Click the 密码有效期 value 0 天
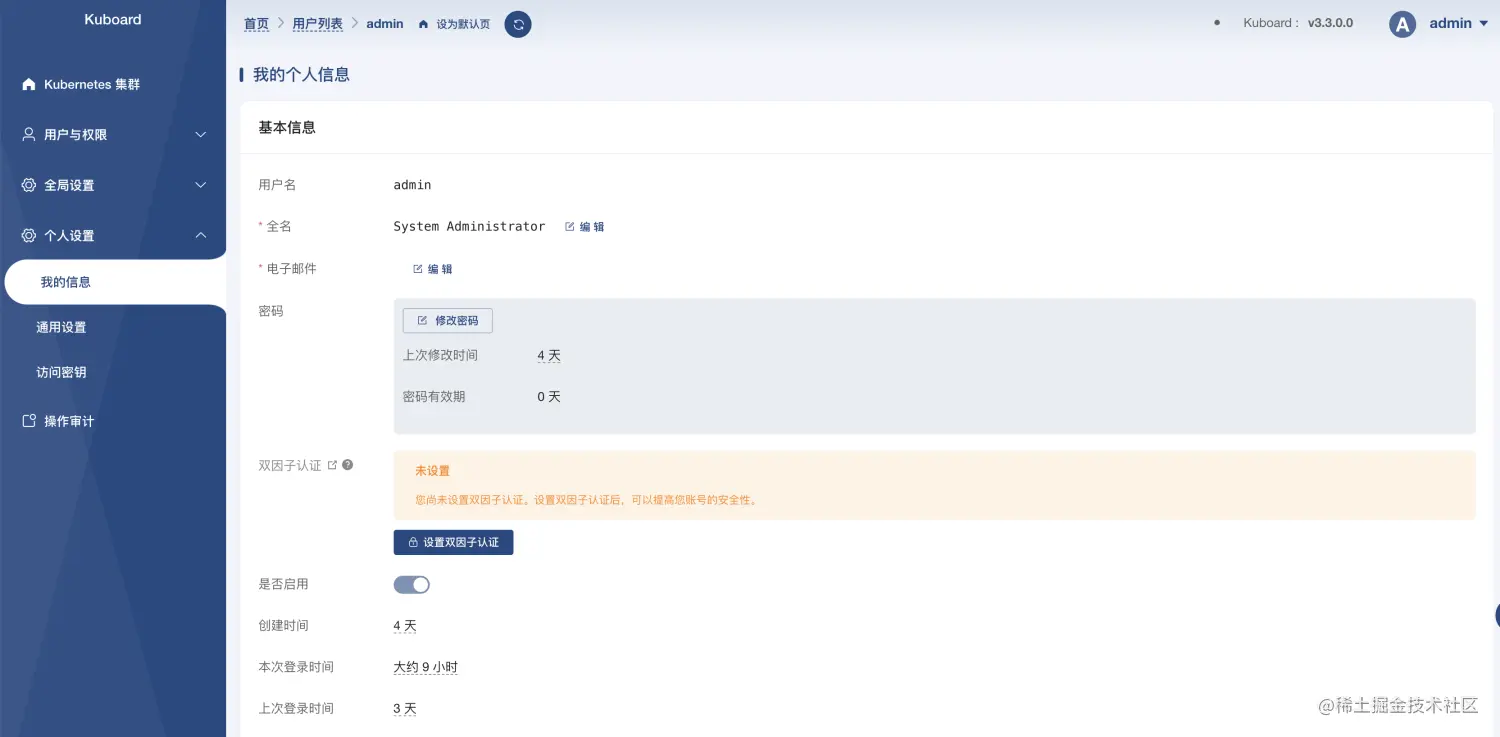 click(549, 397)
